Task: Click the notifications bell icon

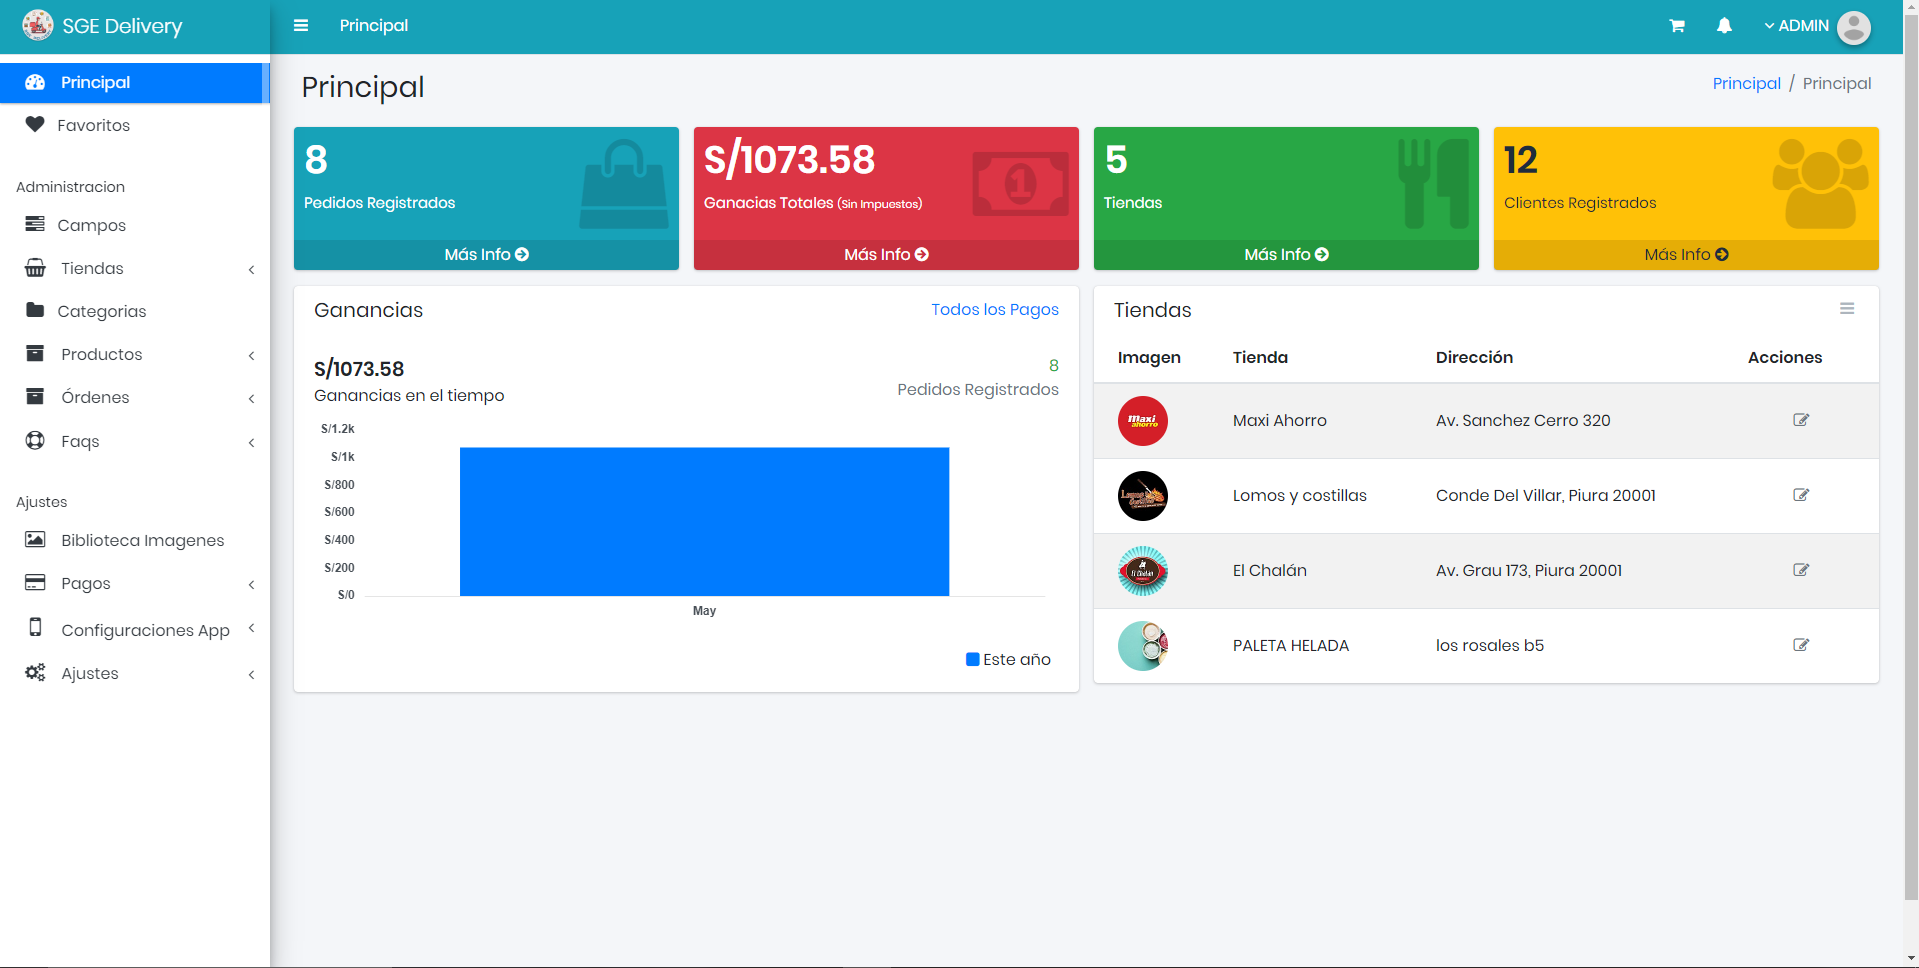Action: (1724, 26)
